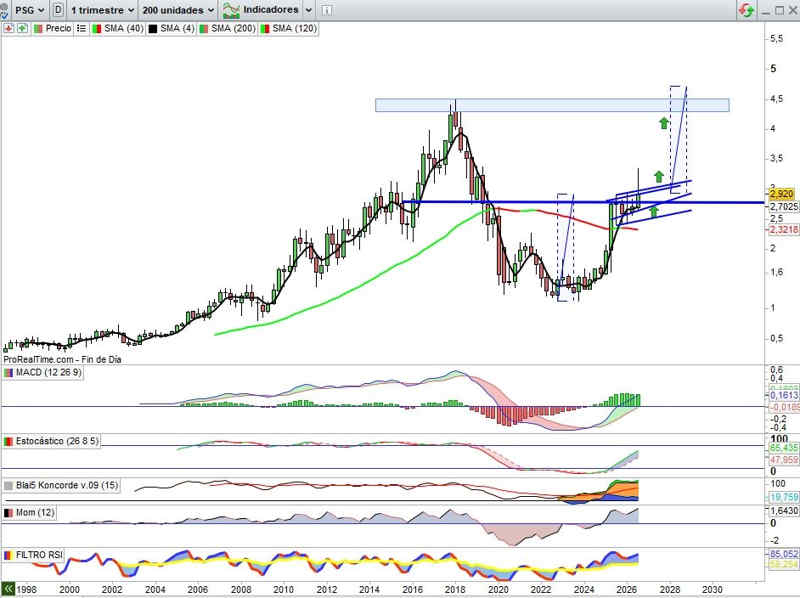Minimize the chart window
The image size is (800, 598).
pyautogui.click(x=765, y=11)
